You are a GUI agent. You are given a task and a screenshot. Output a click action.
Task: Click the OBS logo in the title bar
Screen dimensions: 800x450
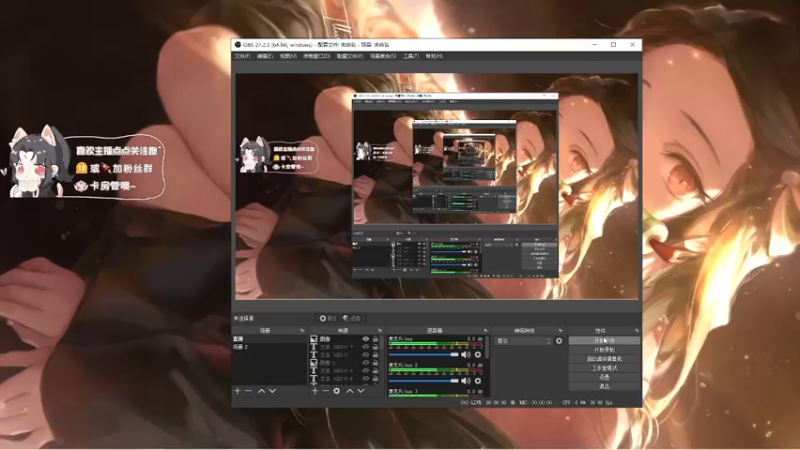coord(238,44)
